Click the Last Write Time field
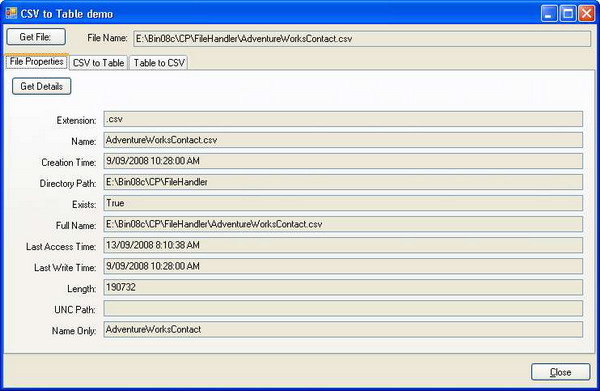This screenshot has width=600, height=391. click(343, 266)
